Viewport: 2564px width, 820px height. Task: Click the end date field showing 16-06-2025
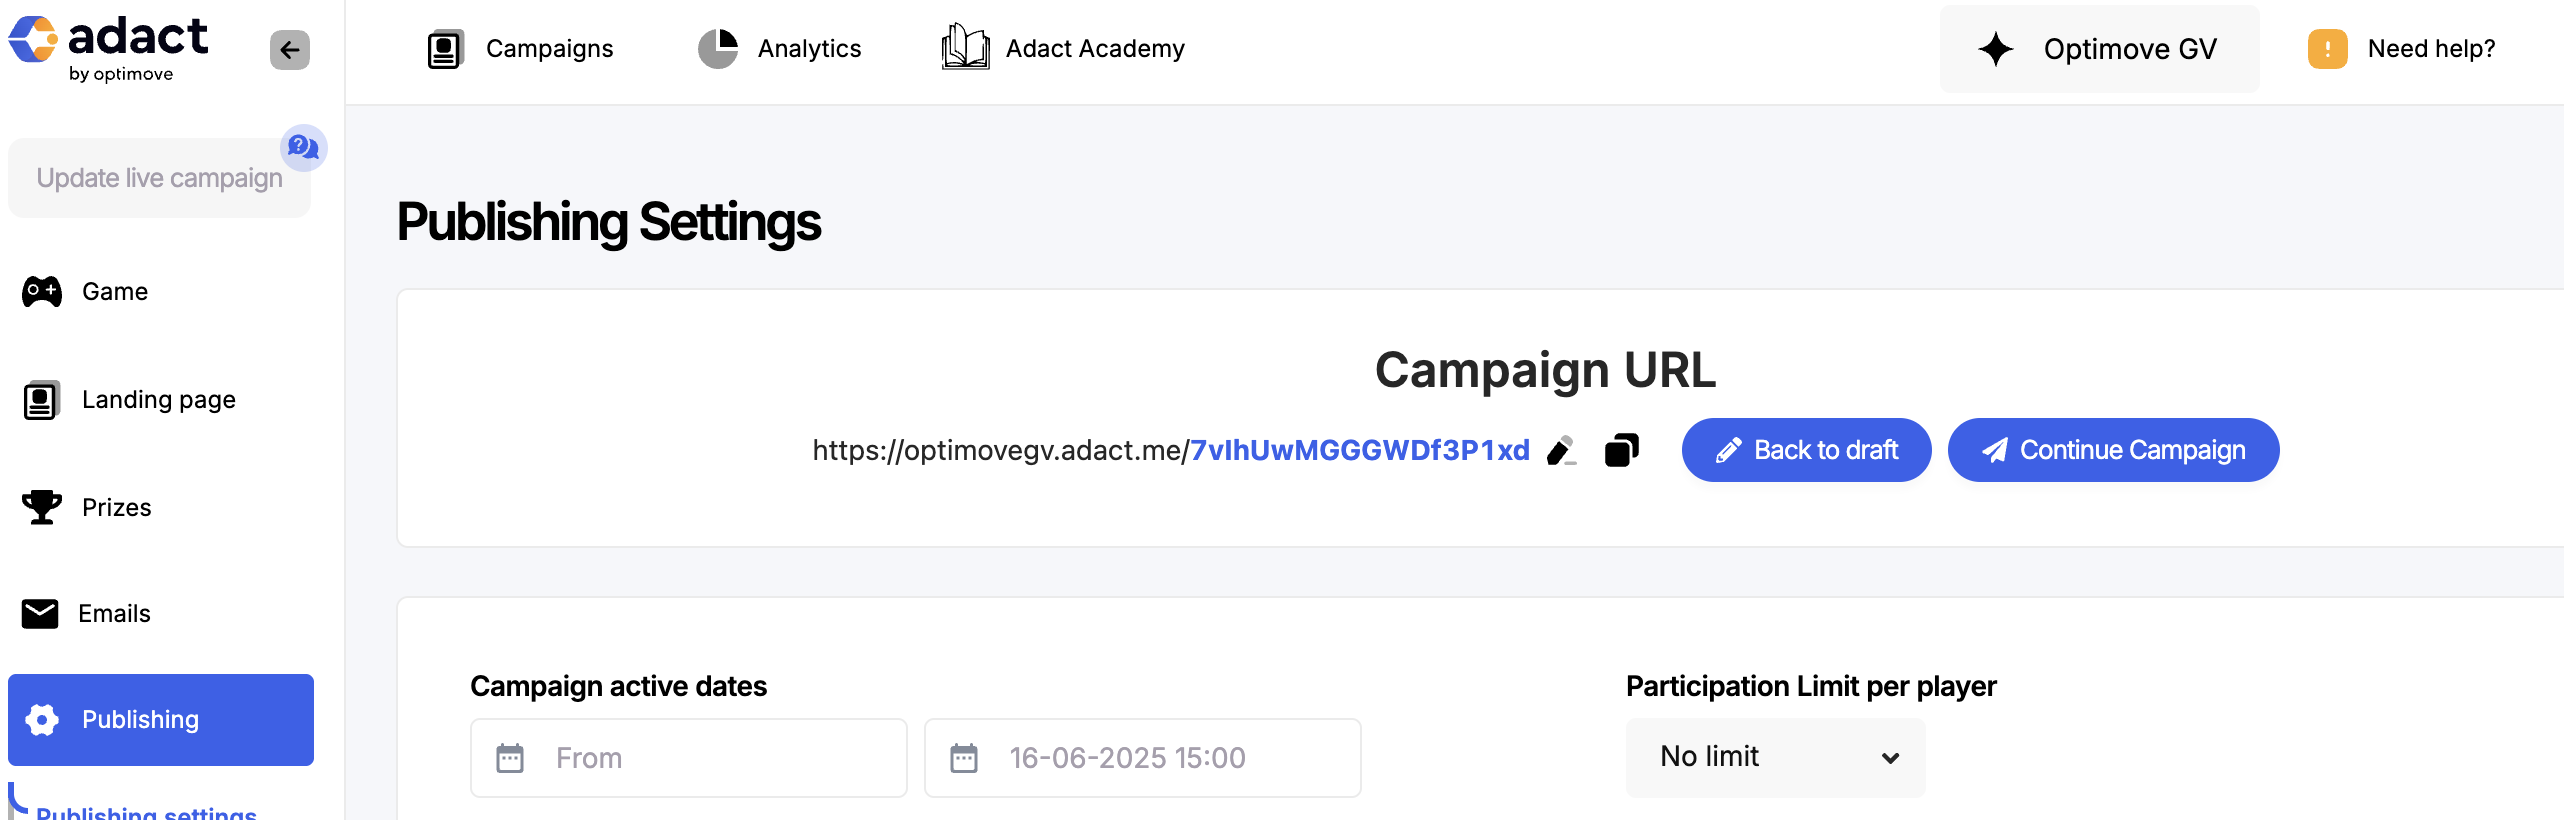[x=1142, y=758]
